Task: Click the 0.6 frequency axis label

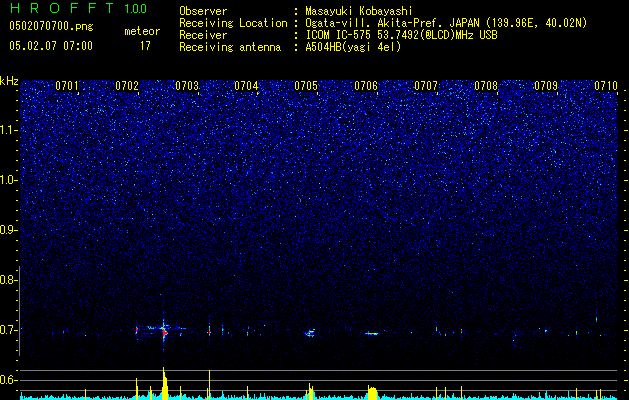Action: (7, 380)
